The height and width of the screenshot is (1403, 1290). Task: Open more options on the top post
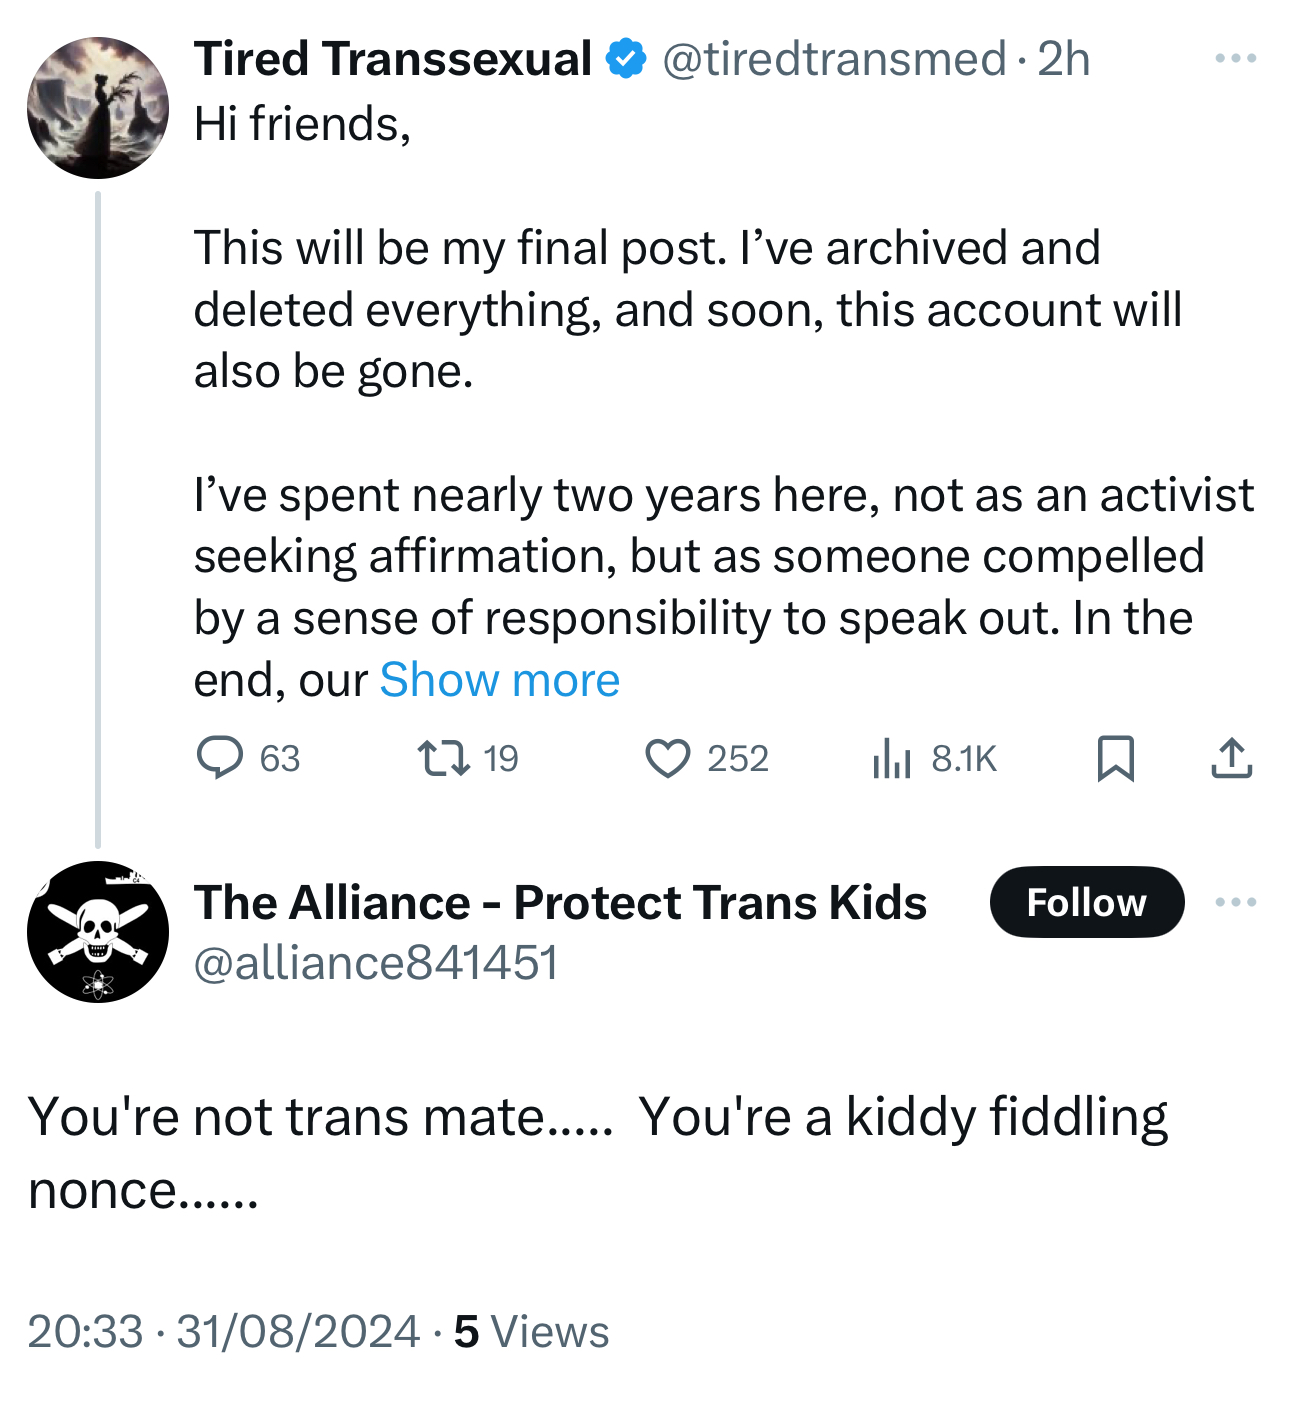click(x=1235, y=59)
